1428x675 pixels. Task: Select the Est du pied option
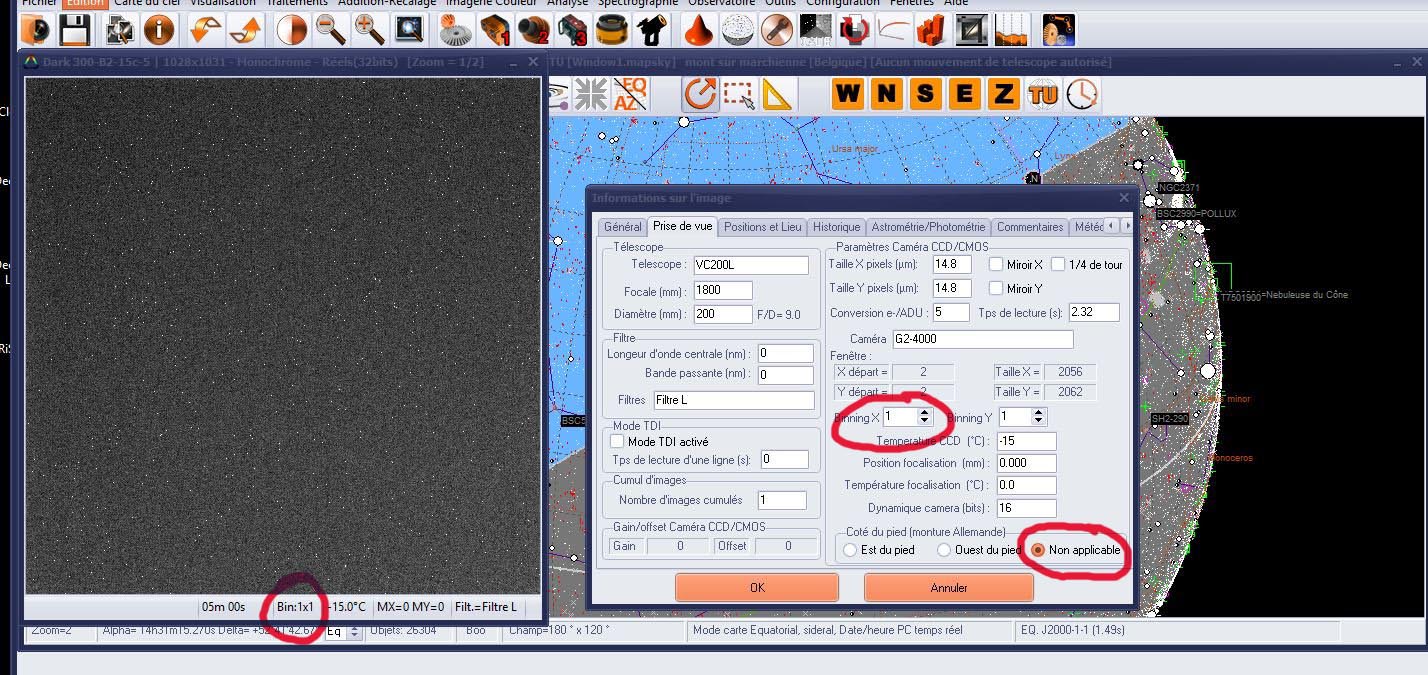[851, 550]
